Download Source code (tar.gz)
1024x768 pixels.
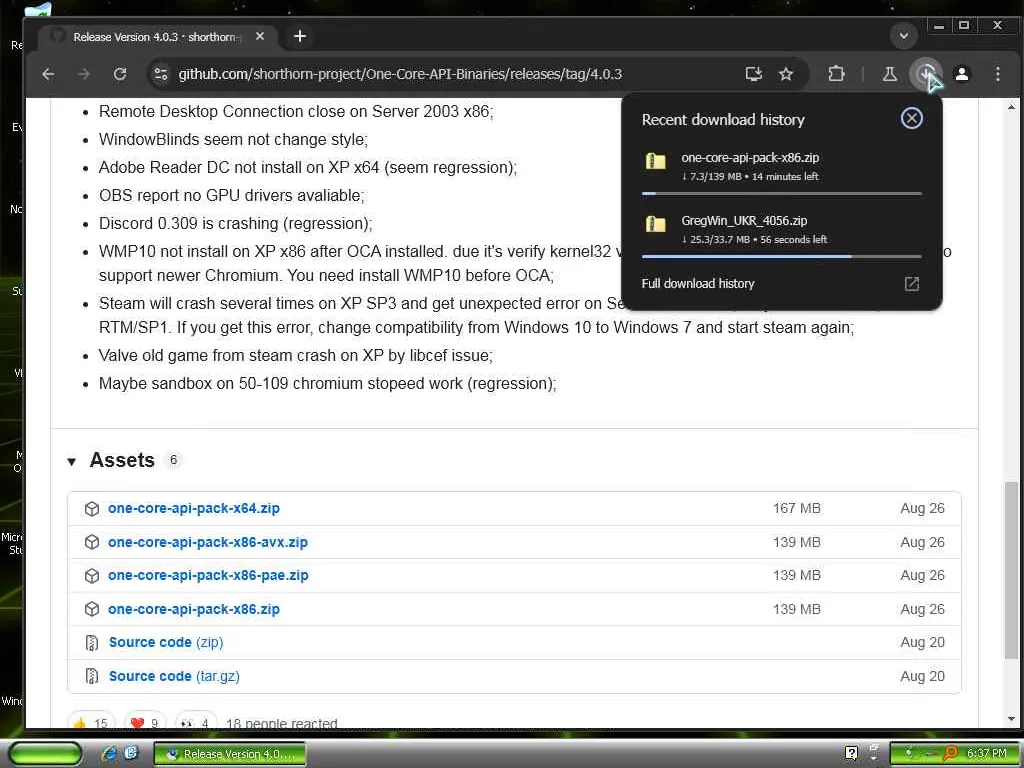(x=174, y=676)
